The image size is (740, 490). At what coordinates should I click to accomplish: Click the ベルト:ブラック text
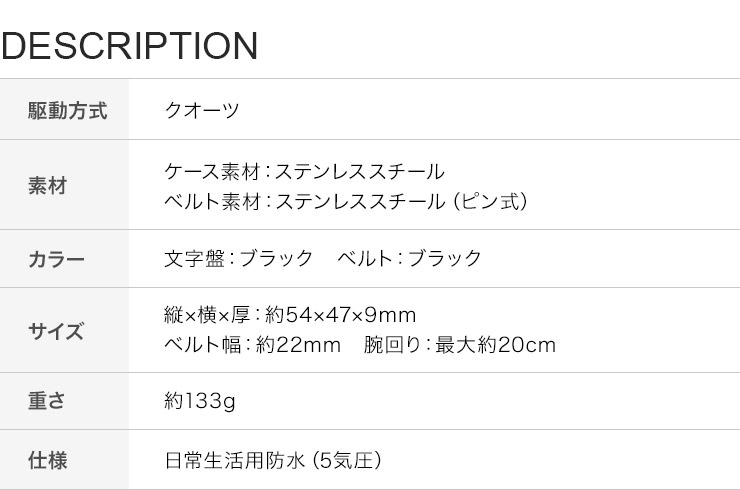[409, 258]
